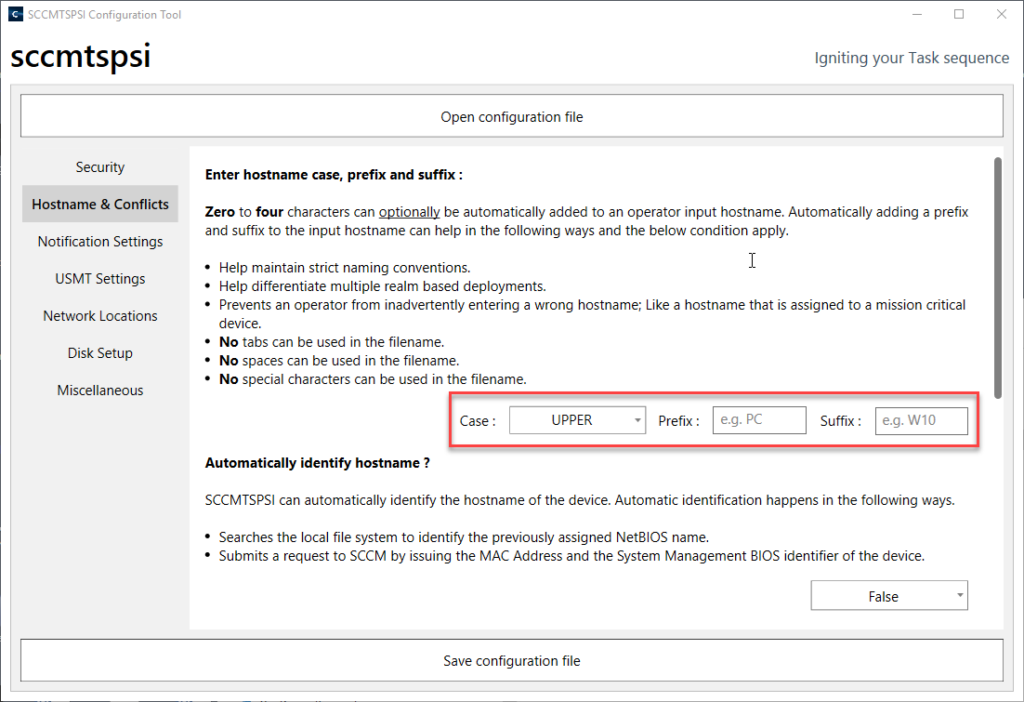Image resolution: width=1024 pixels, height=702 pixels.
Task: Click the sccmtspsi heading logo text
Action: pyautogui.click(x=80, y=57)
